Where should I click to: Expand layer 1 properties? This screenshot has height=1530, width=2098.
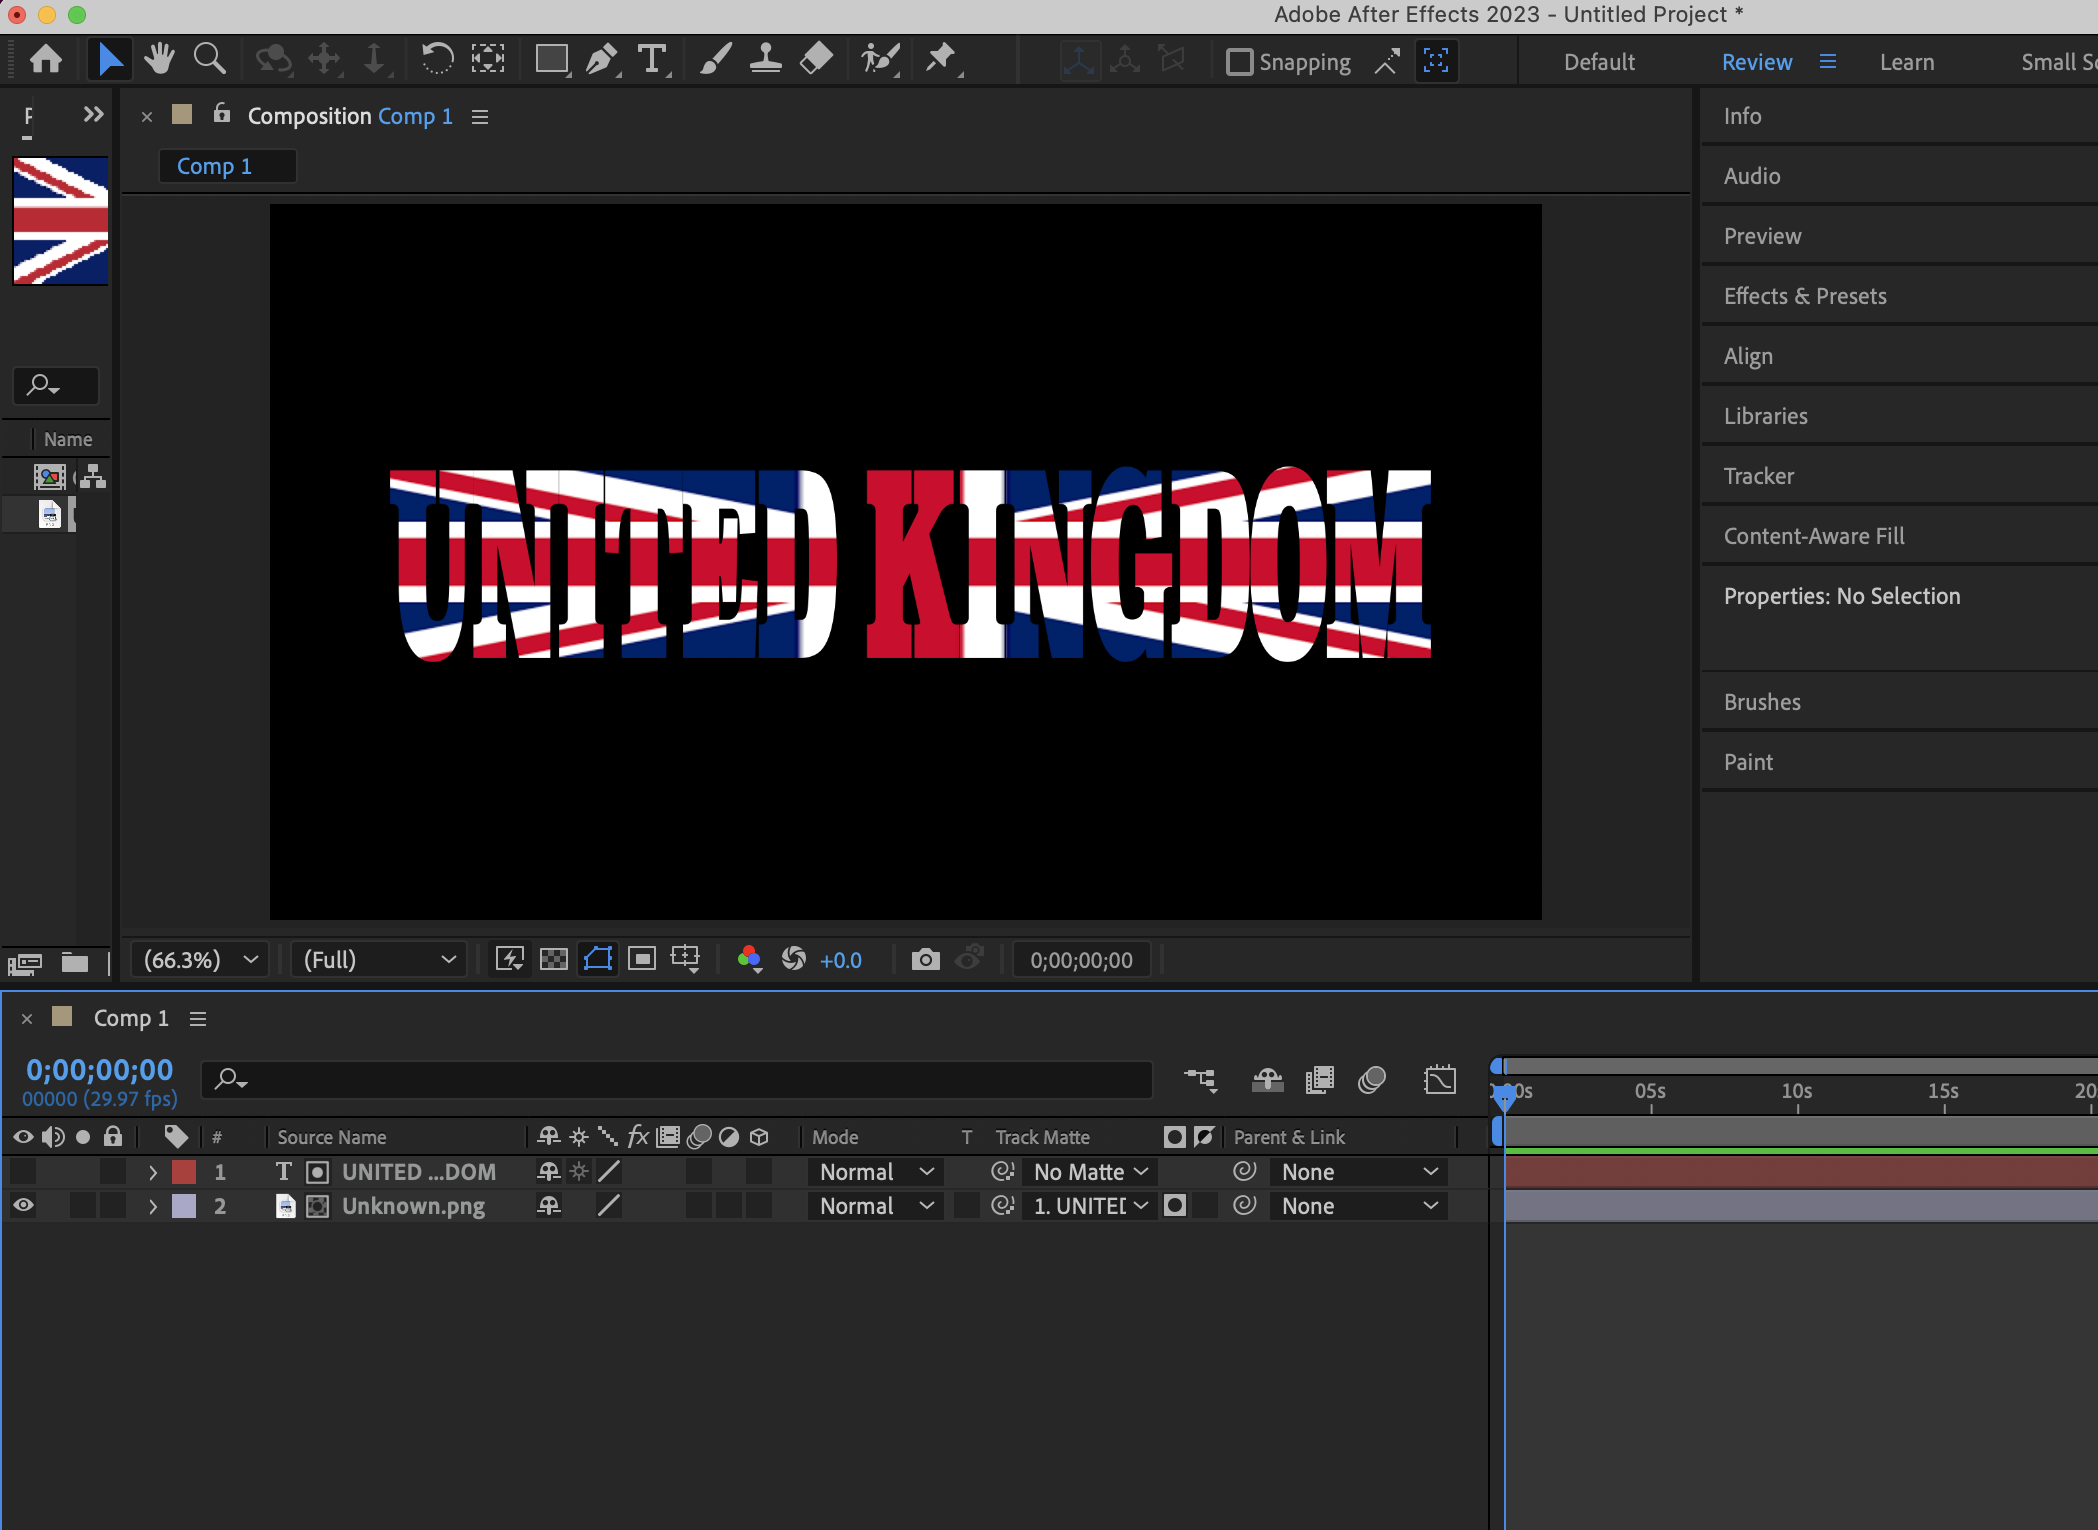[153, 1172]
